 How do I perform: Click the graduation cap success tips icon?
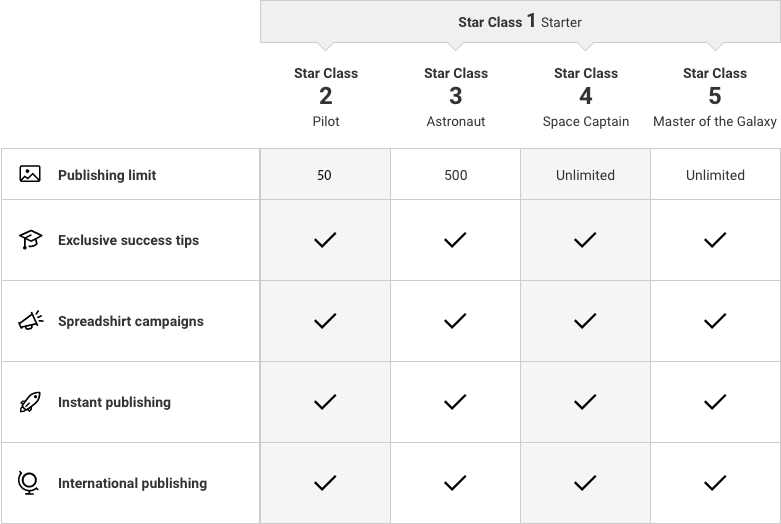[x=30, y=240]
